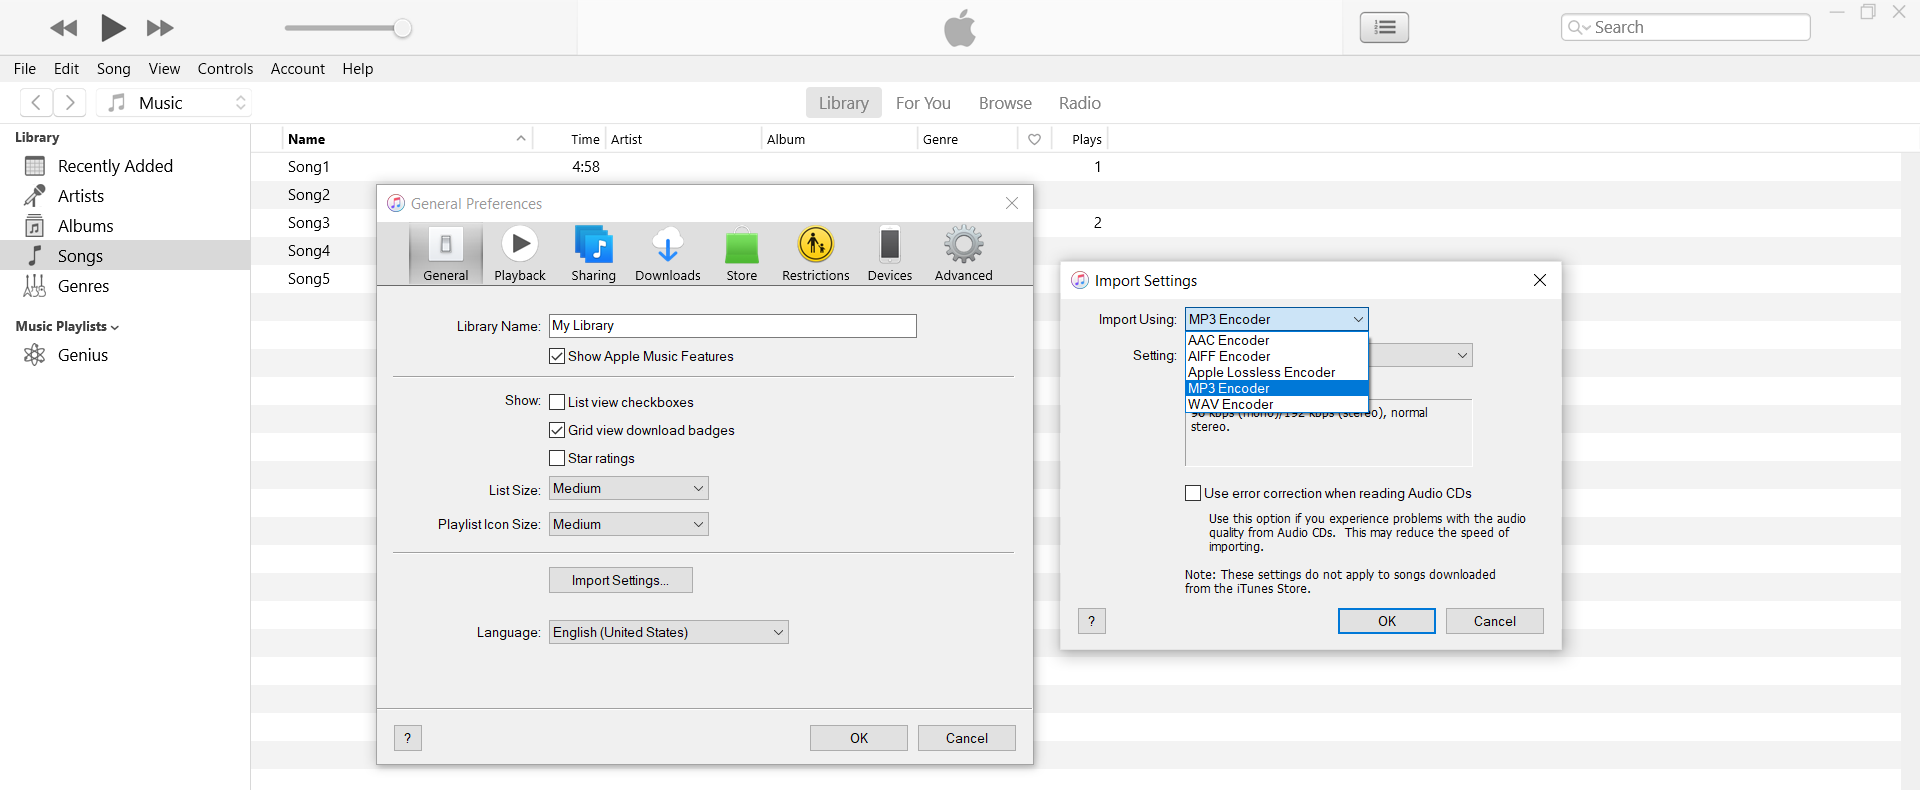Open the Controls menu

coord(225,69)
